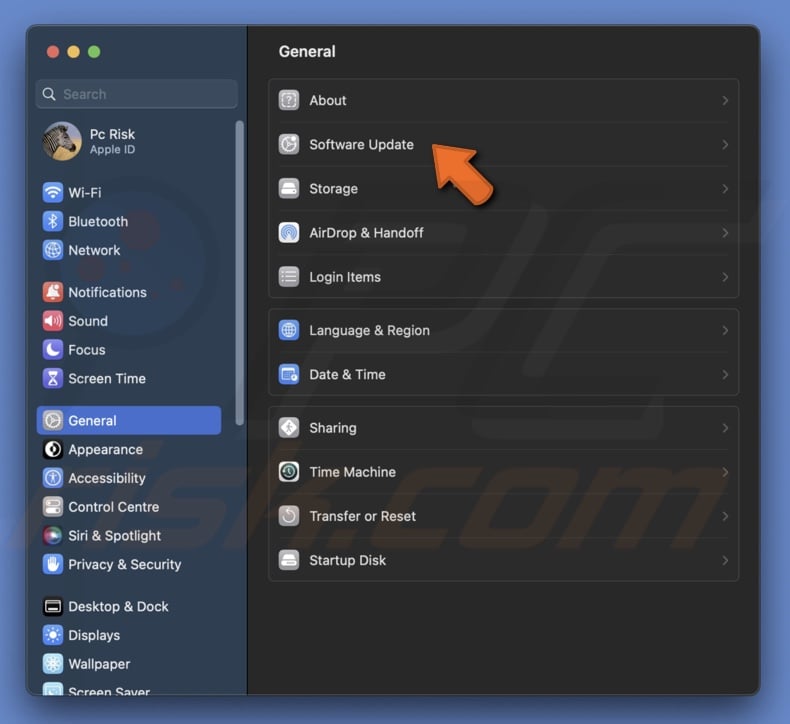This screenshot has height=724, width=790.
Task: Select Appearance label in sidebar
Action: point(105,449)
